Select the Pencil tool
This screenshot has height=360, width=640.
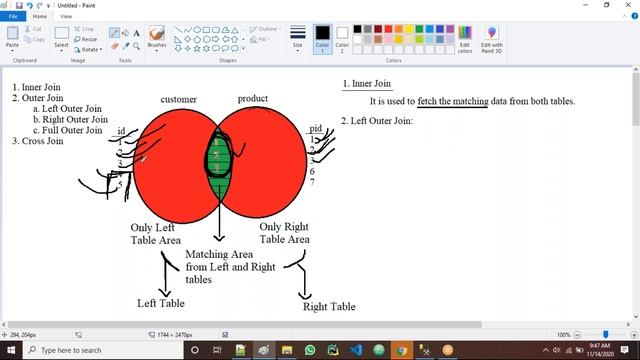(114, 33)
